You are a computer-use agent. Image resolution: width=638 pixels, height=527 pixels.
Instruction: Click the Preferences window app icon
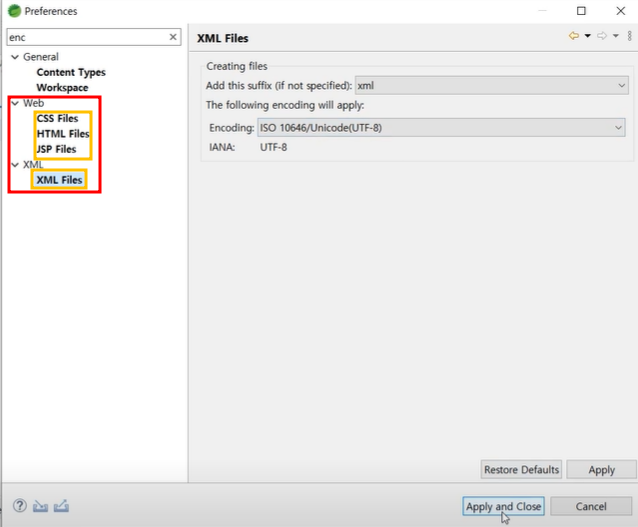pos(14,11)
